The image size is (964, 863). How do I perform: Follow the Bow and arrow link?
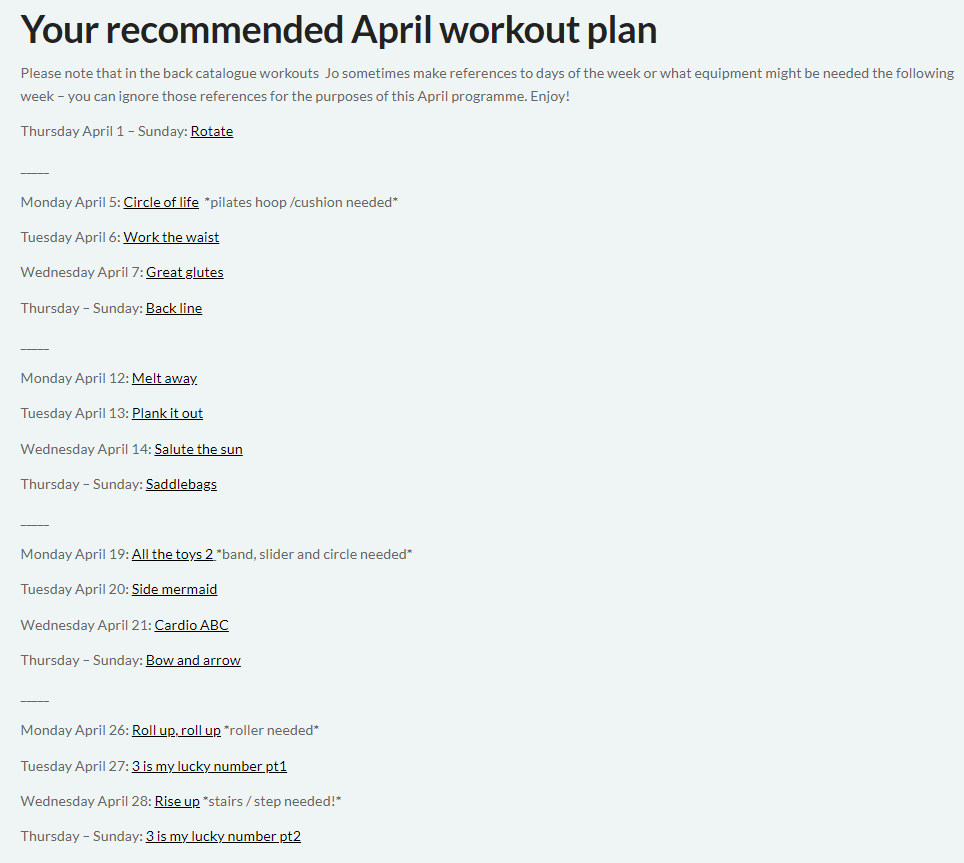(x=193, y=660)
